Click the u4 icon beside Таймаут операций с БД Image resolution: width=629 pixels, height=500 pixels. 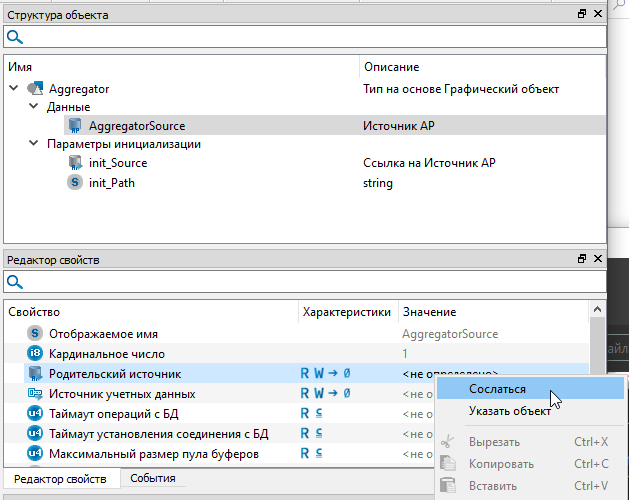coord(35,414)
